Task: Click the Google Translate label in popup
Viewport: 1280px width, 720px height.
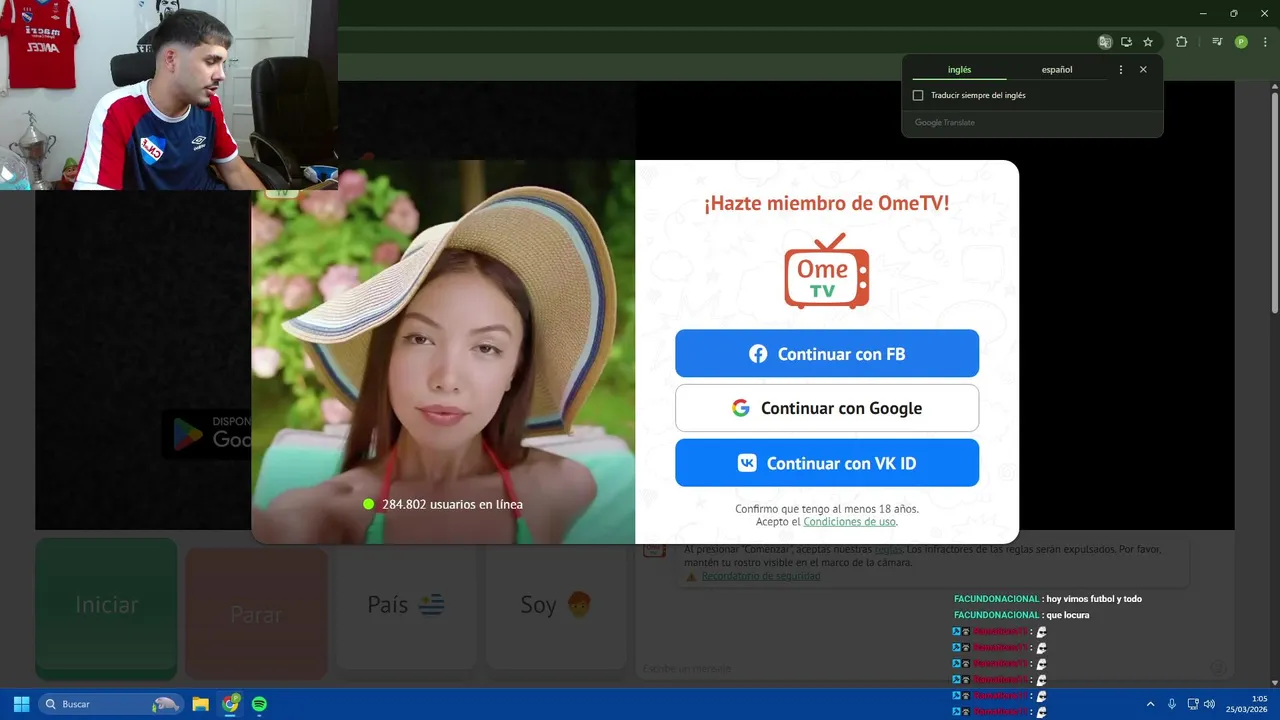Action: pyautogui.click(x=945, y=122)
